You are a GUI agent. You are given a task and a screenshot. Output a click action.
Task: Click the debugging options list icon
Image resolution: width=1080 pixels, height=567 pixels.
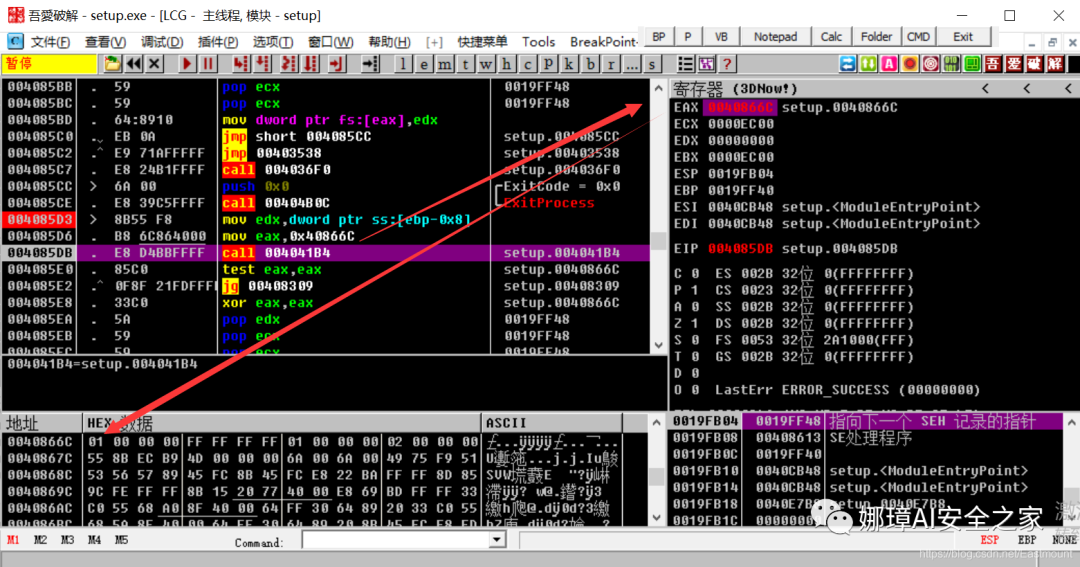pos(685,64)
